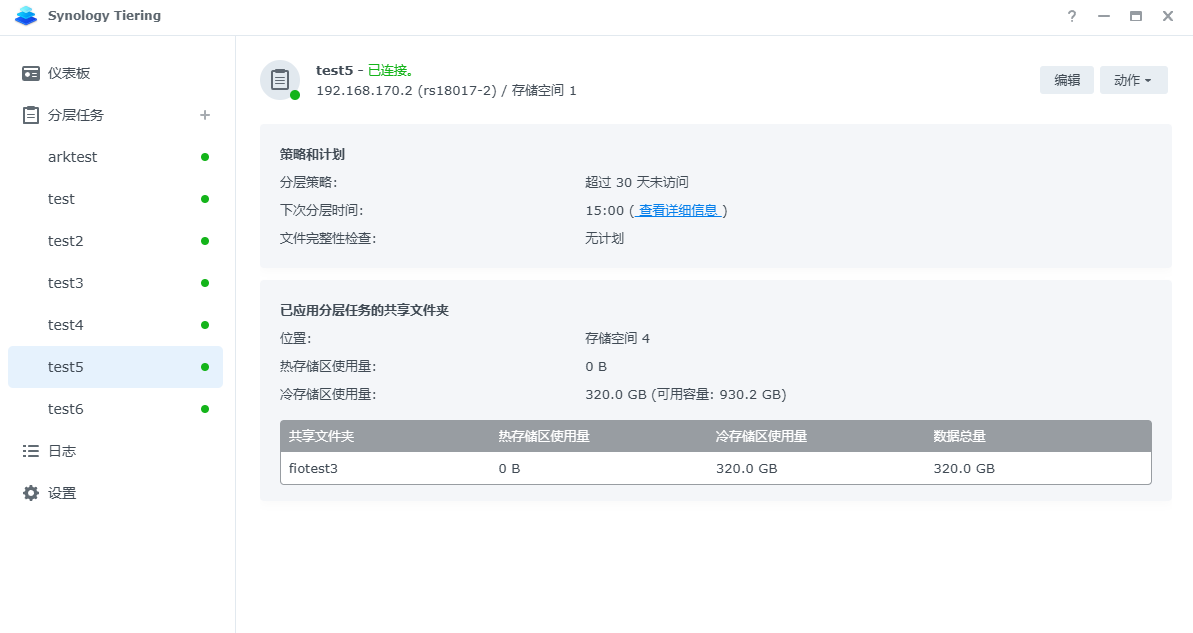Open the 查看详细信息 link

pyautogui.click(x=678, y=210)
